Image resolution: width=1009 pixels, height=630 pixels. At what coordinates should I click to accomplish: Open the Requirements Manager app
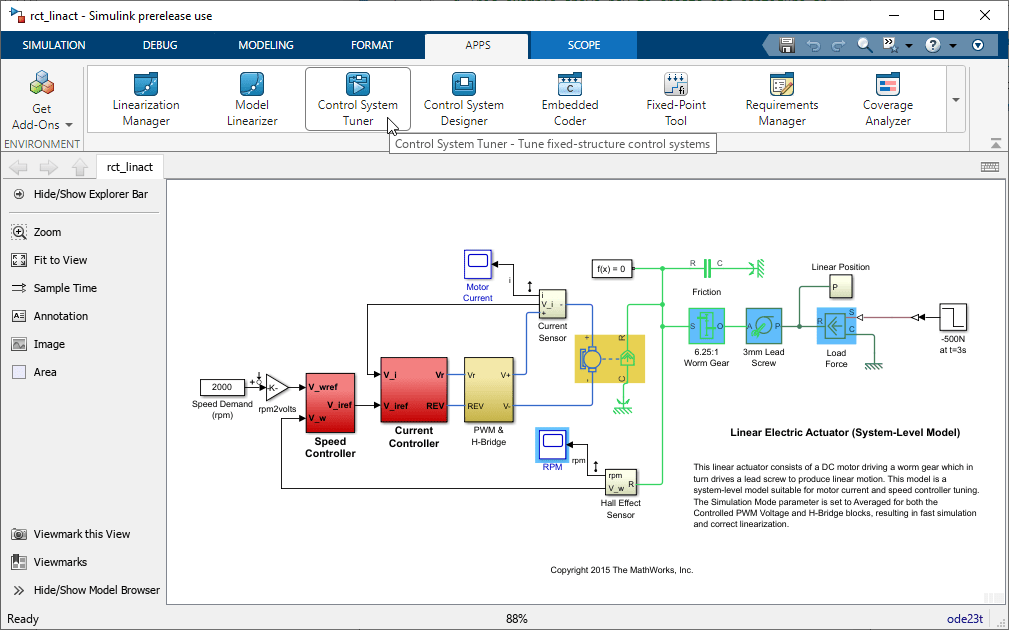[782, 99]
